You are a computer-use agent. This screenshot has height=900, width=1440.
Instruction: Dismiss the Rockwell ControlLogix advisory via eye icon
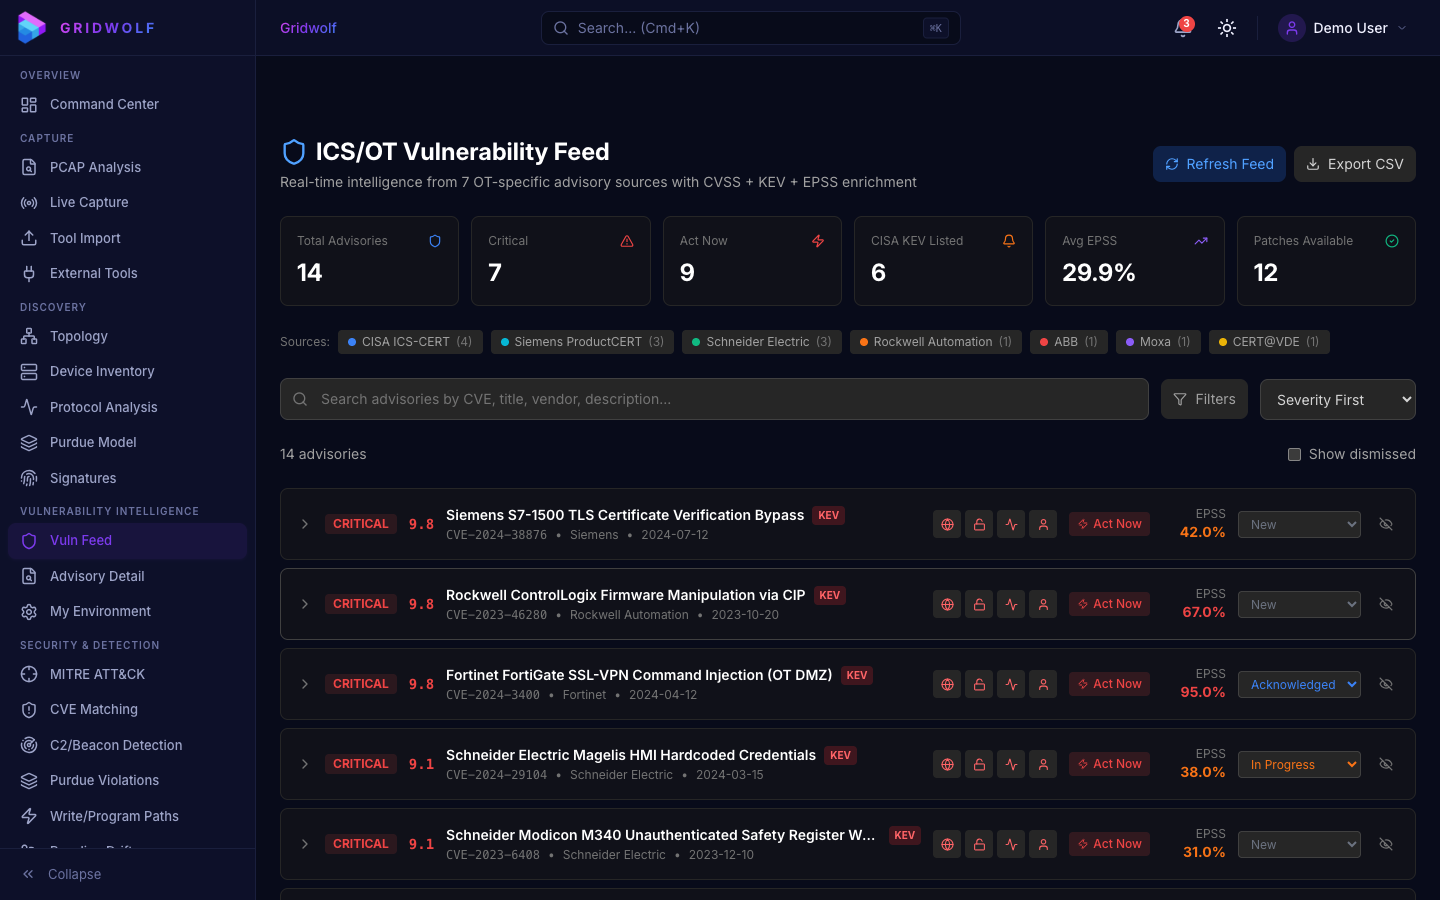[x=1386, y=604]
